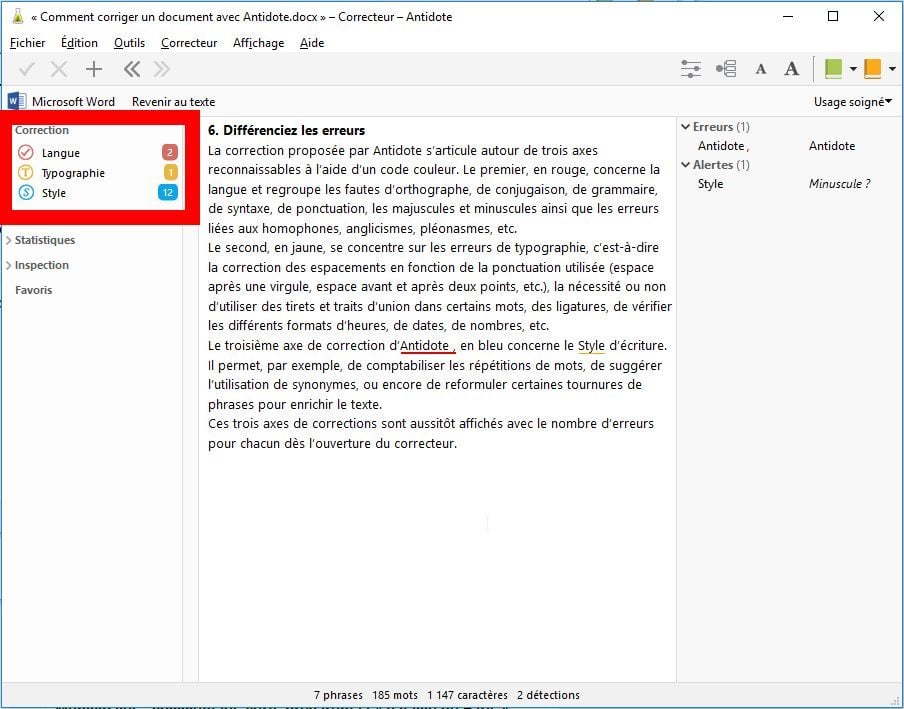Click the suggested correction 'Antidote' in right list
The width and height of the screenshot is (904, 709).
click(832, 146)
